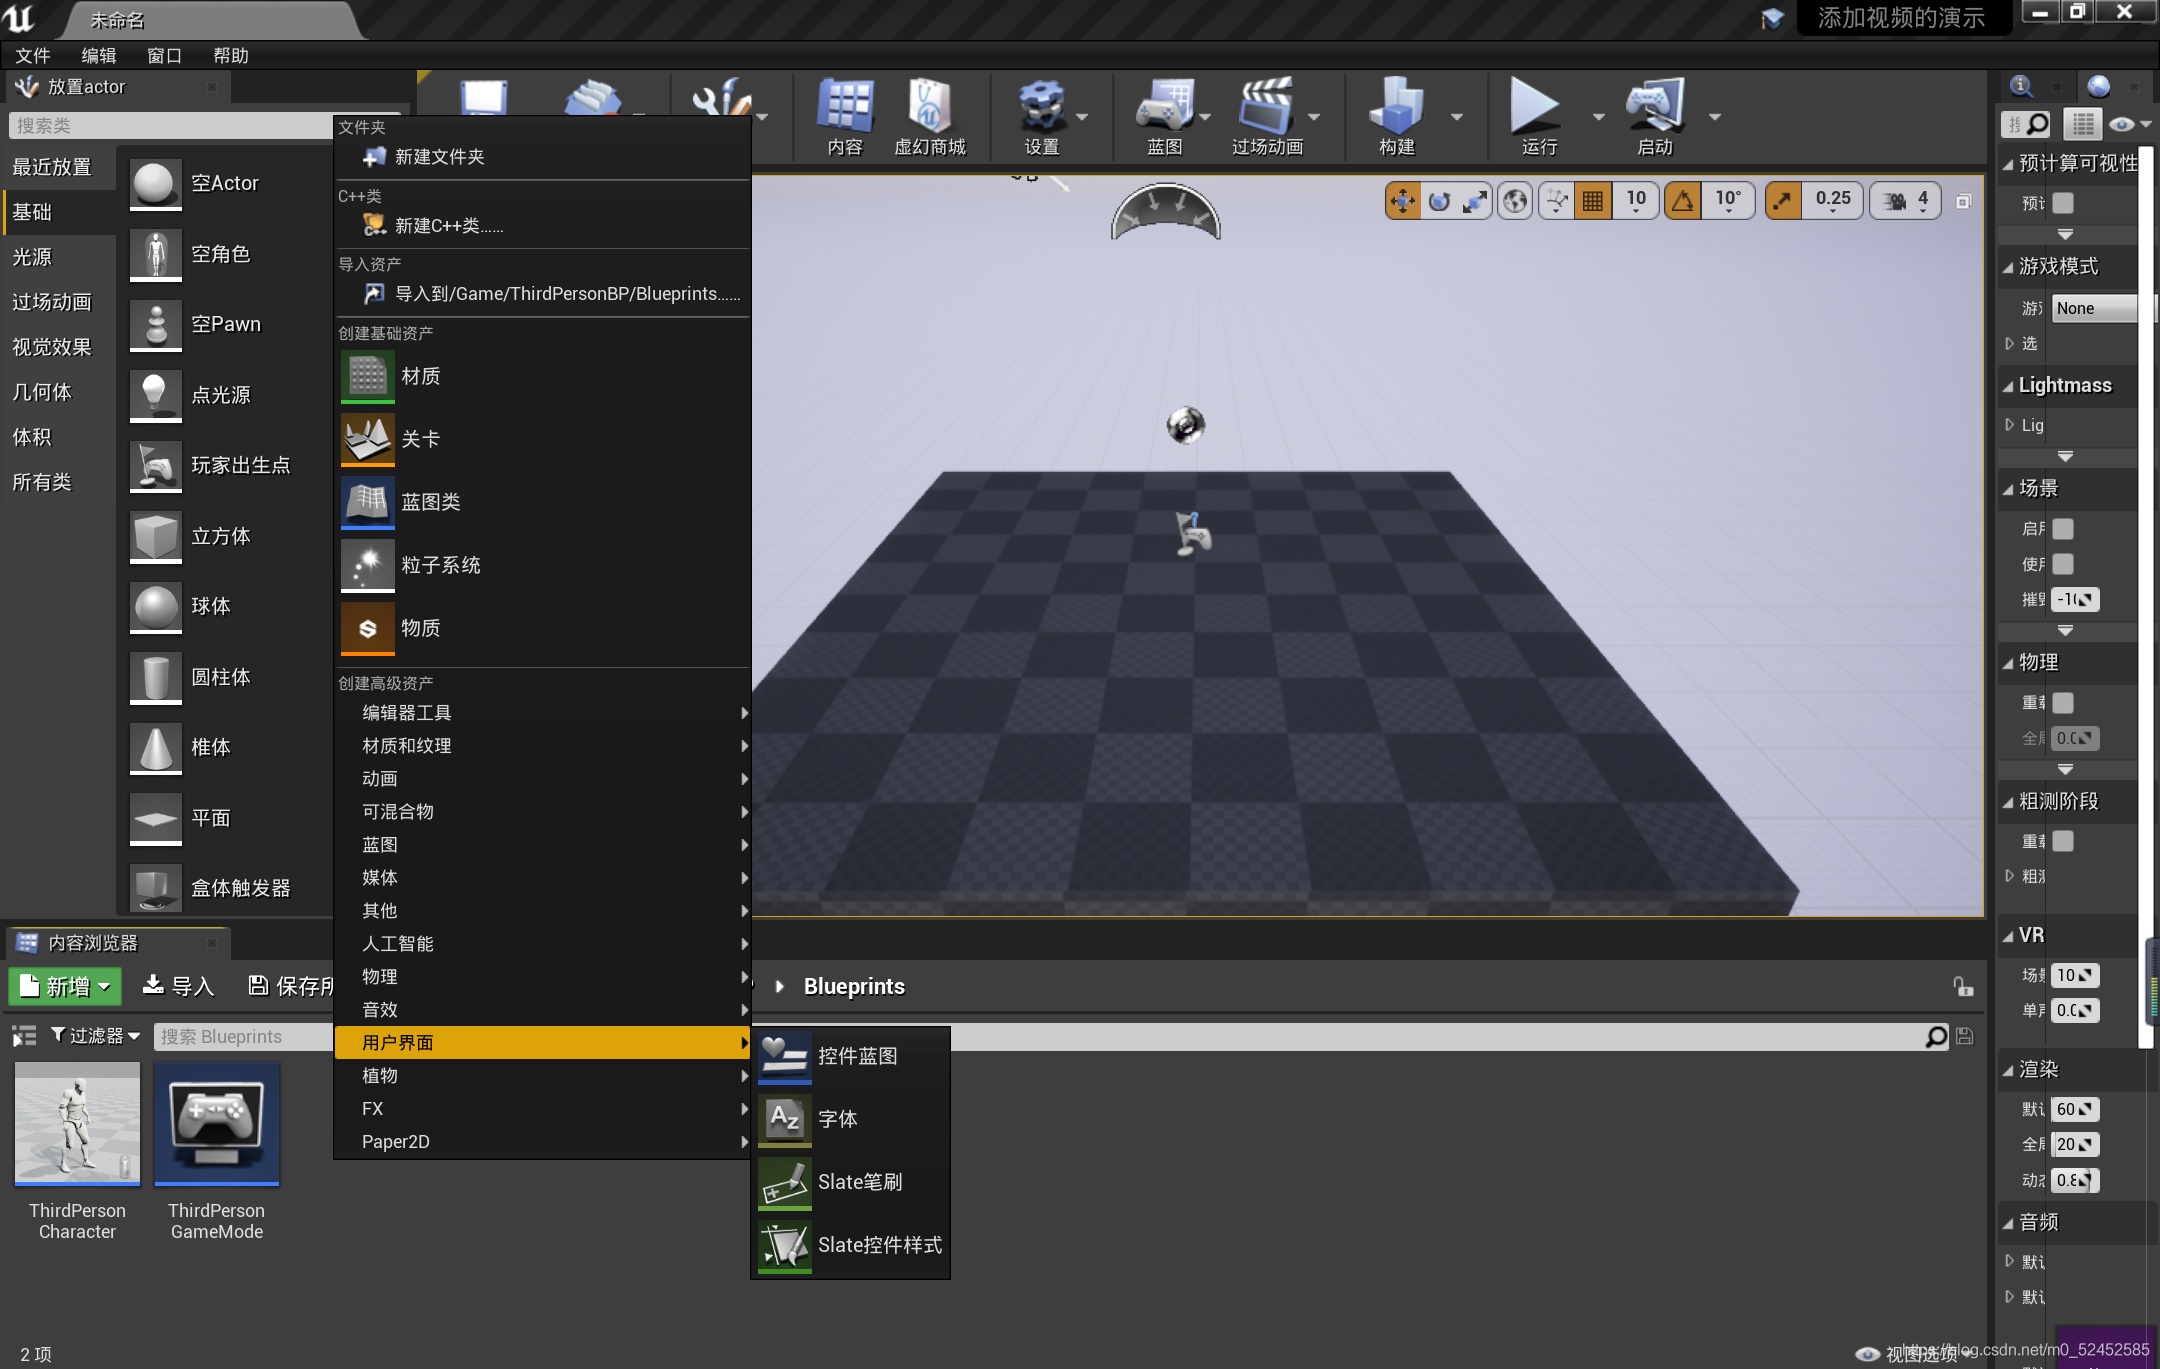Select the 光源 lights category
This screenshot has height=1369, width=2160.
(58, 257)
